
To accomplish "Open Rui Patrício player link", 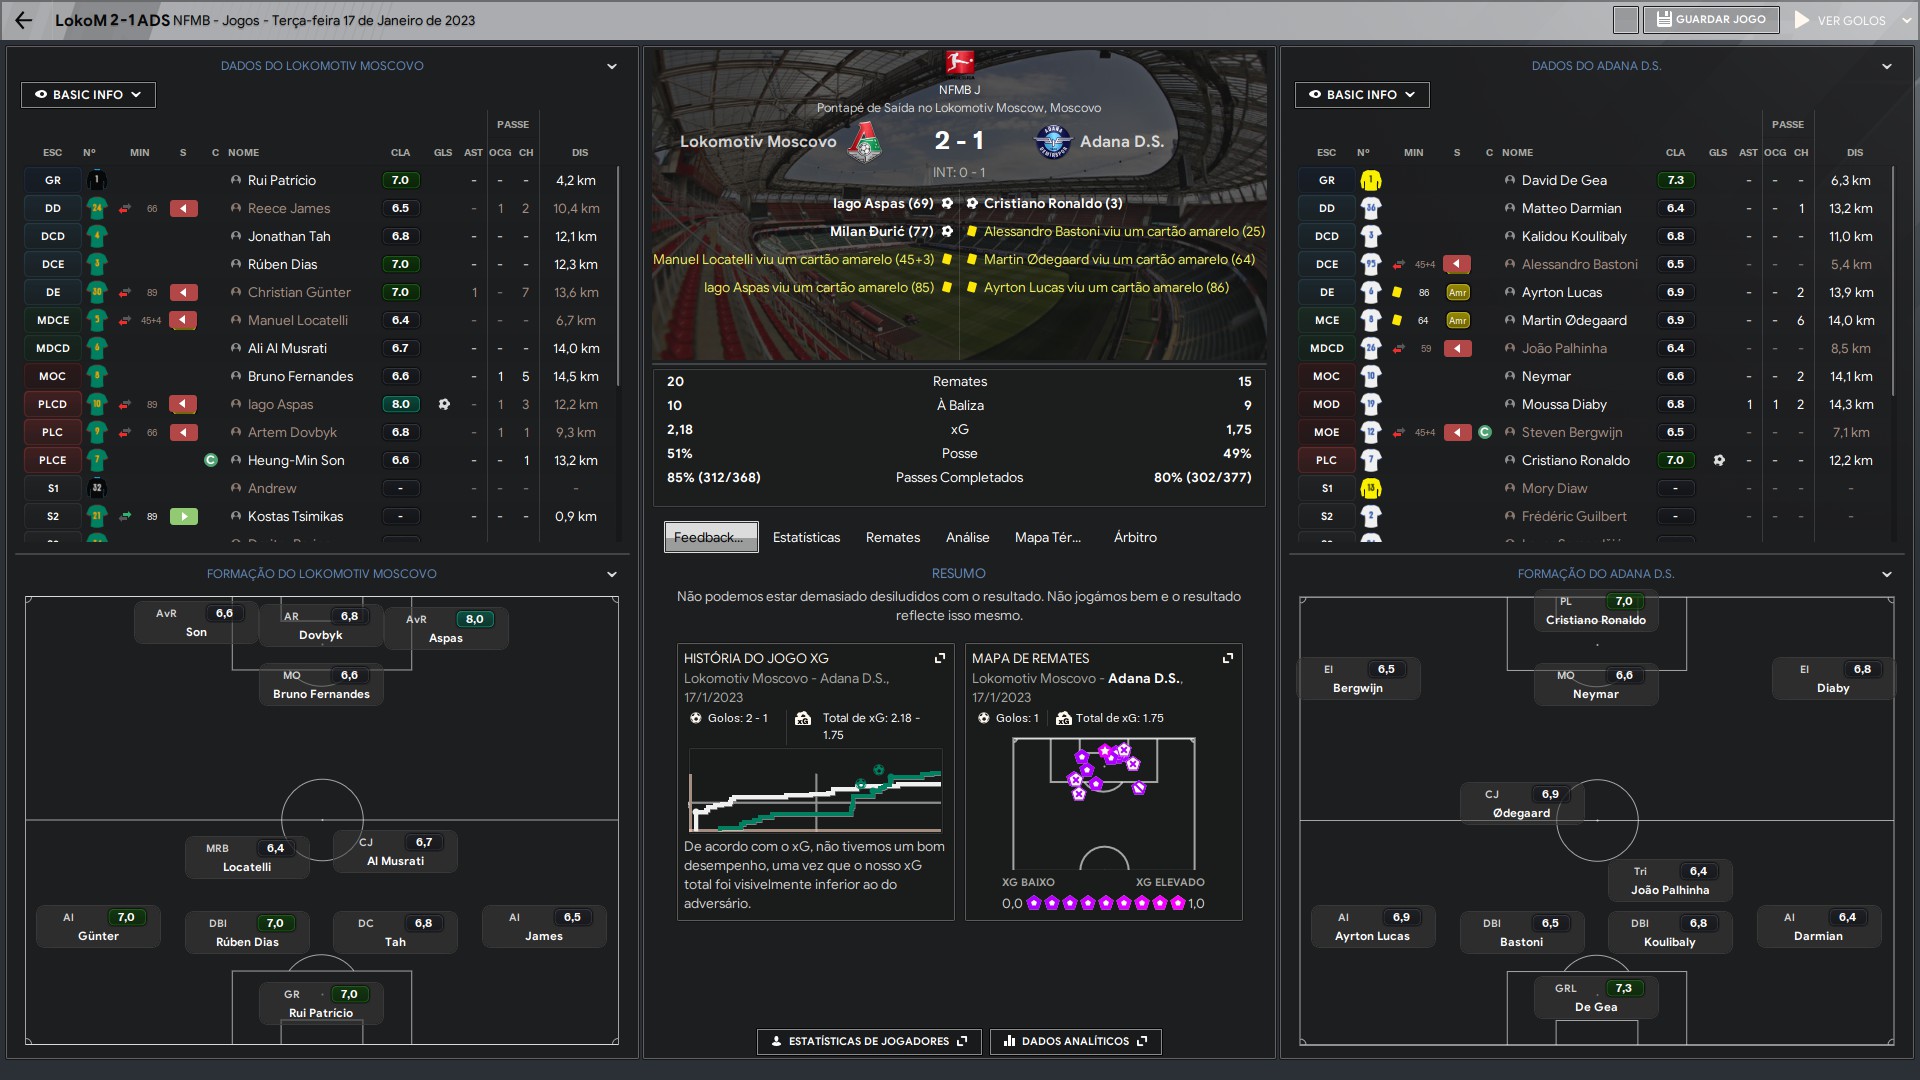I will (x=281, y=181).
